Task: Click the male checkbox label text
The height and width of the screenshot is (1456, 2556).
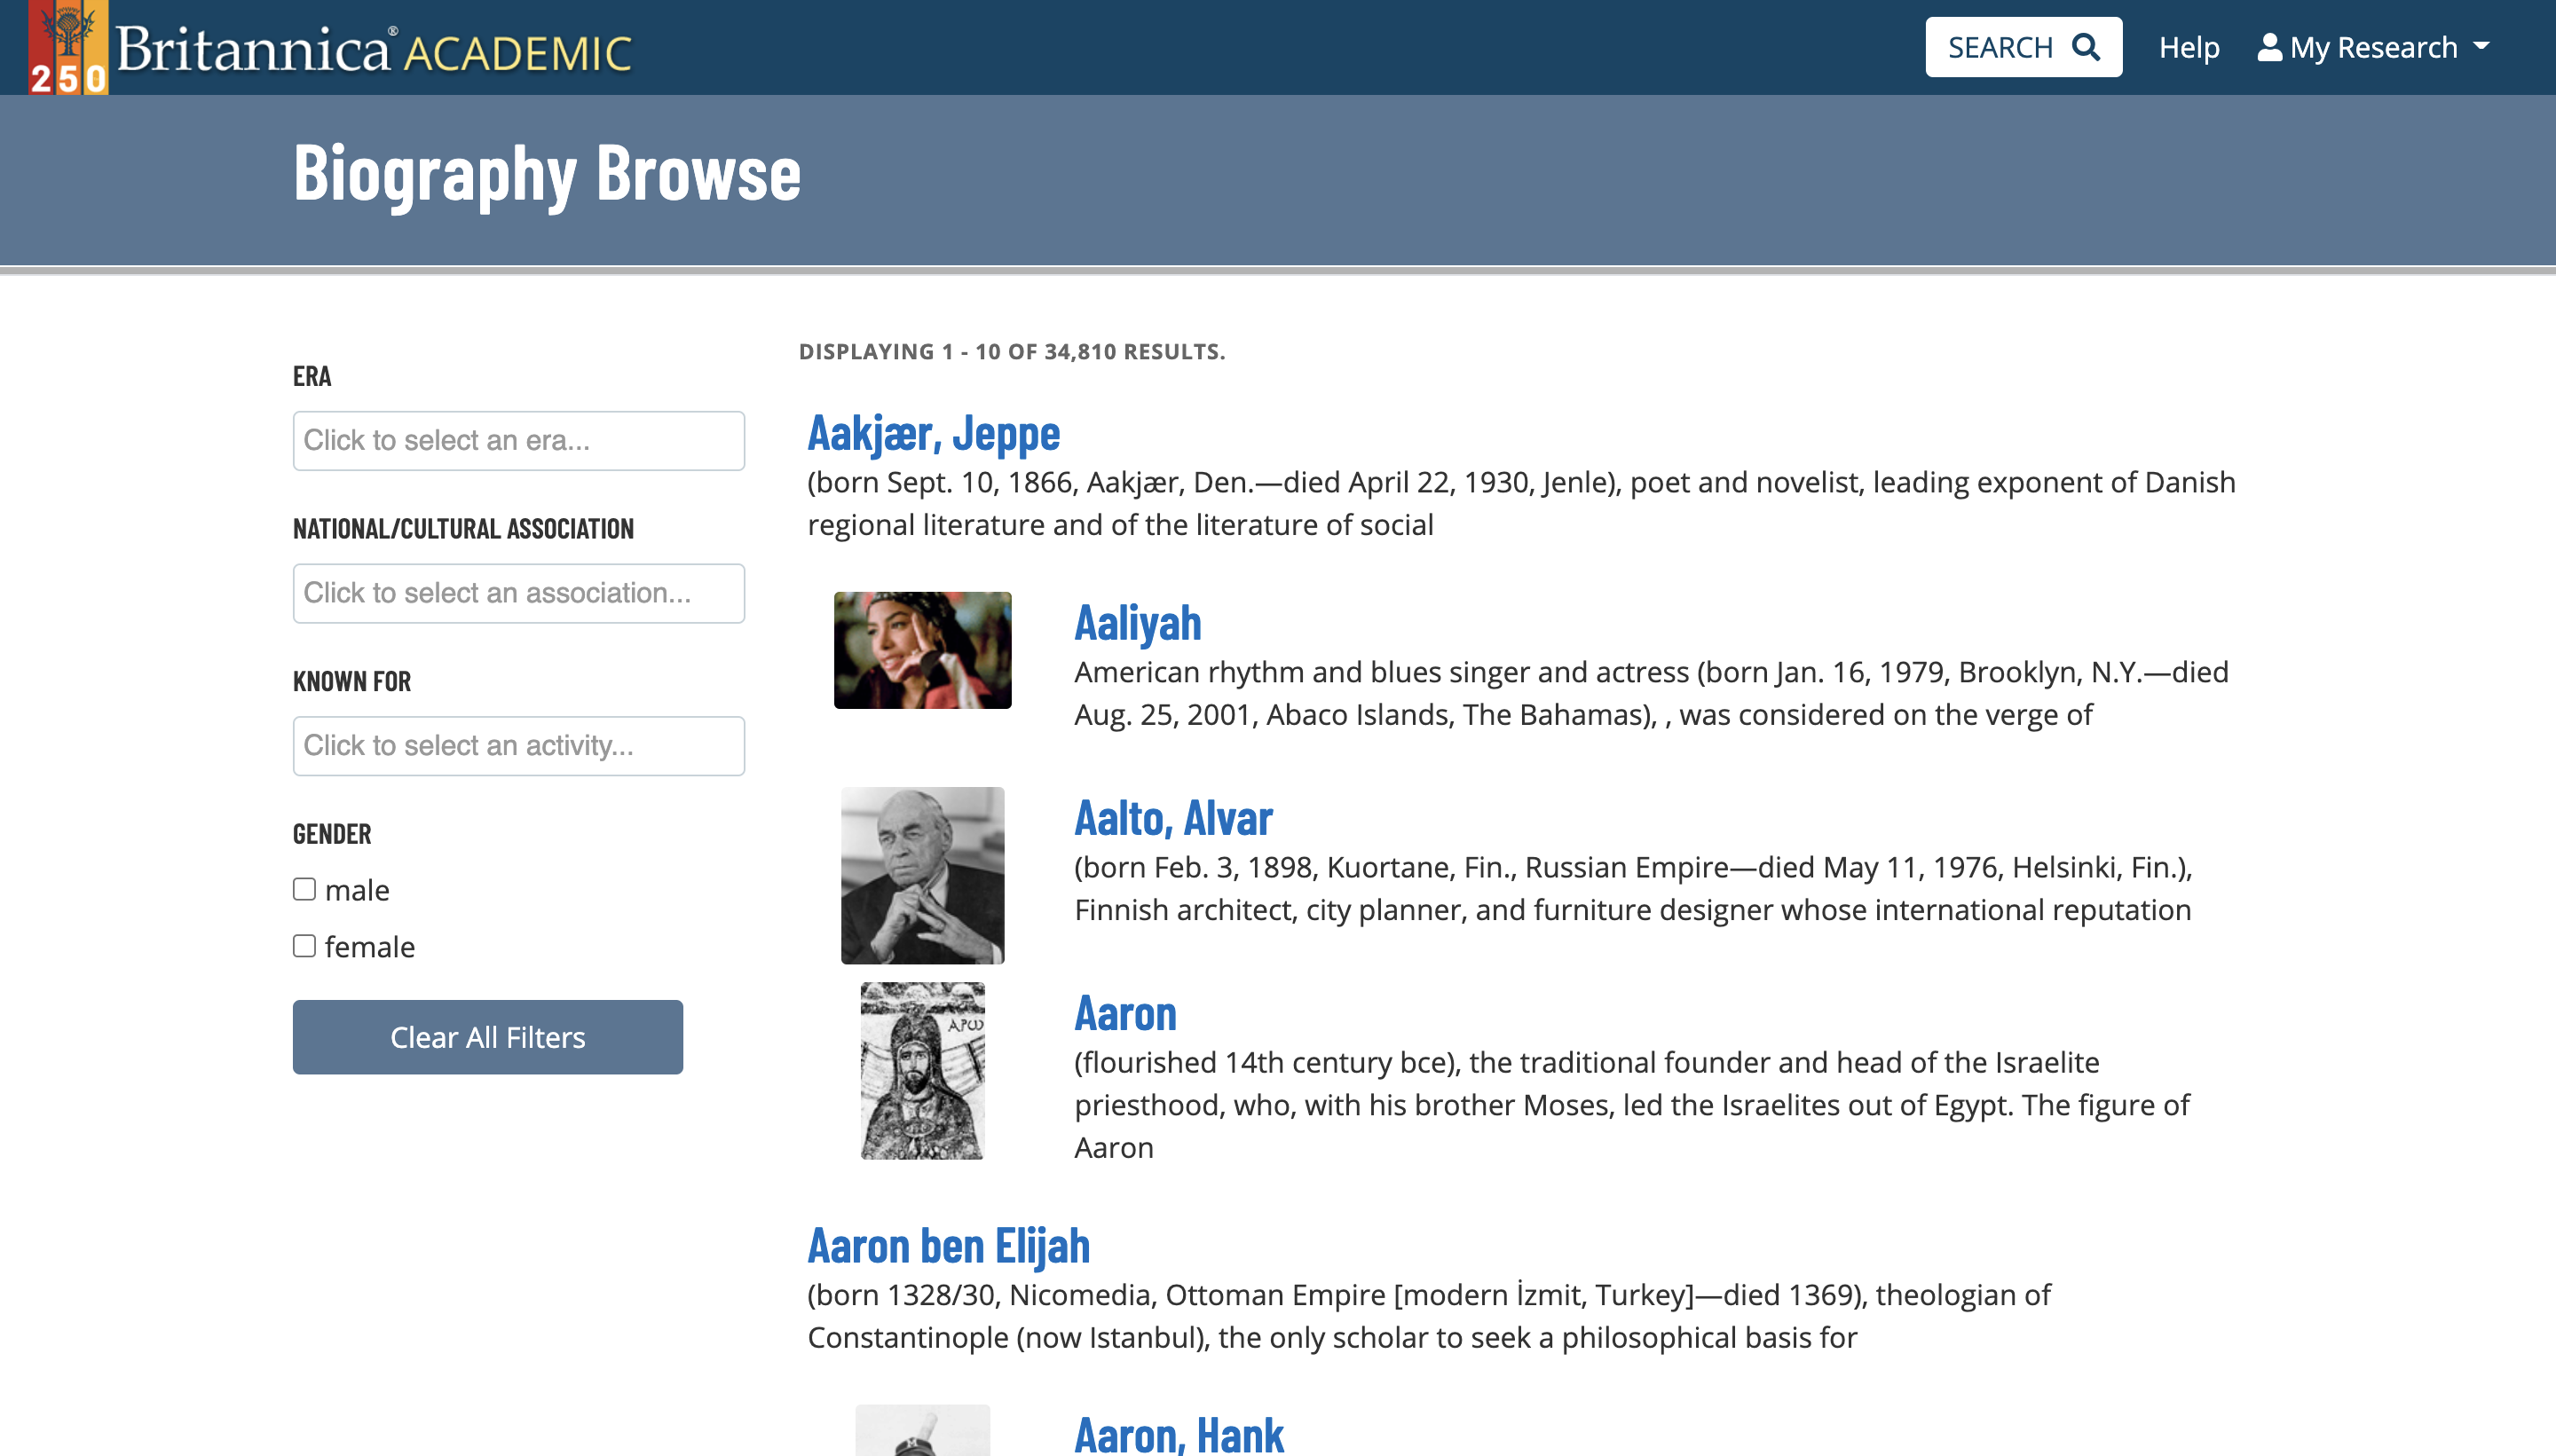Action: (x=357, y=890)
